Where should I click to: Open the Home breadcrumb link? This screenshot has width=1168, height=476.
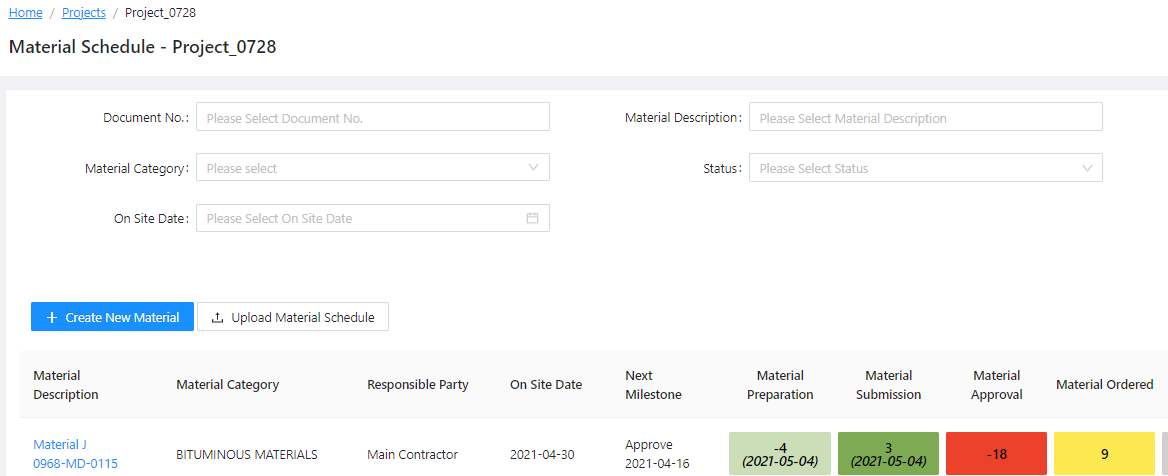25,13
